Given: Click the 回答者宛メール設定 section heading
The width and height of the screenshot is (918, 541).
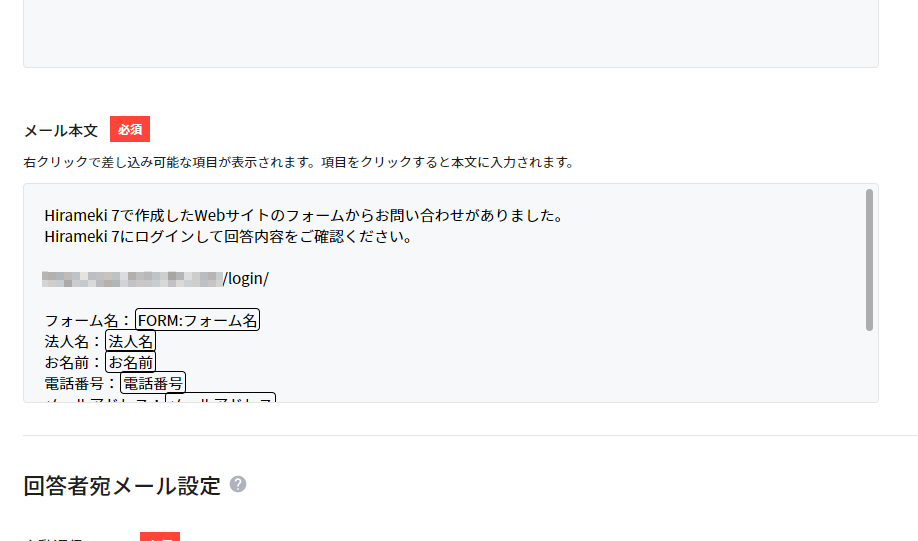Looking at the screenshot, I should [122, 485].
